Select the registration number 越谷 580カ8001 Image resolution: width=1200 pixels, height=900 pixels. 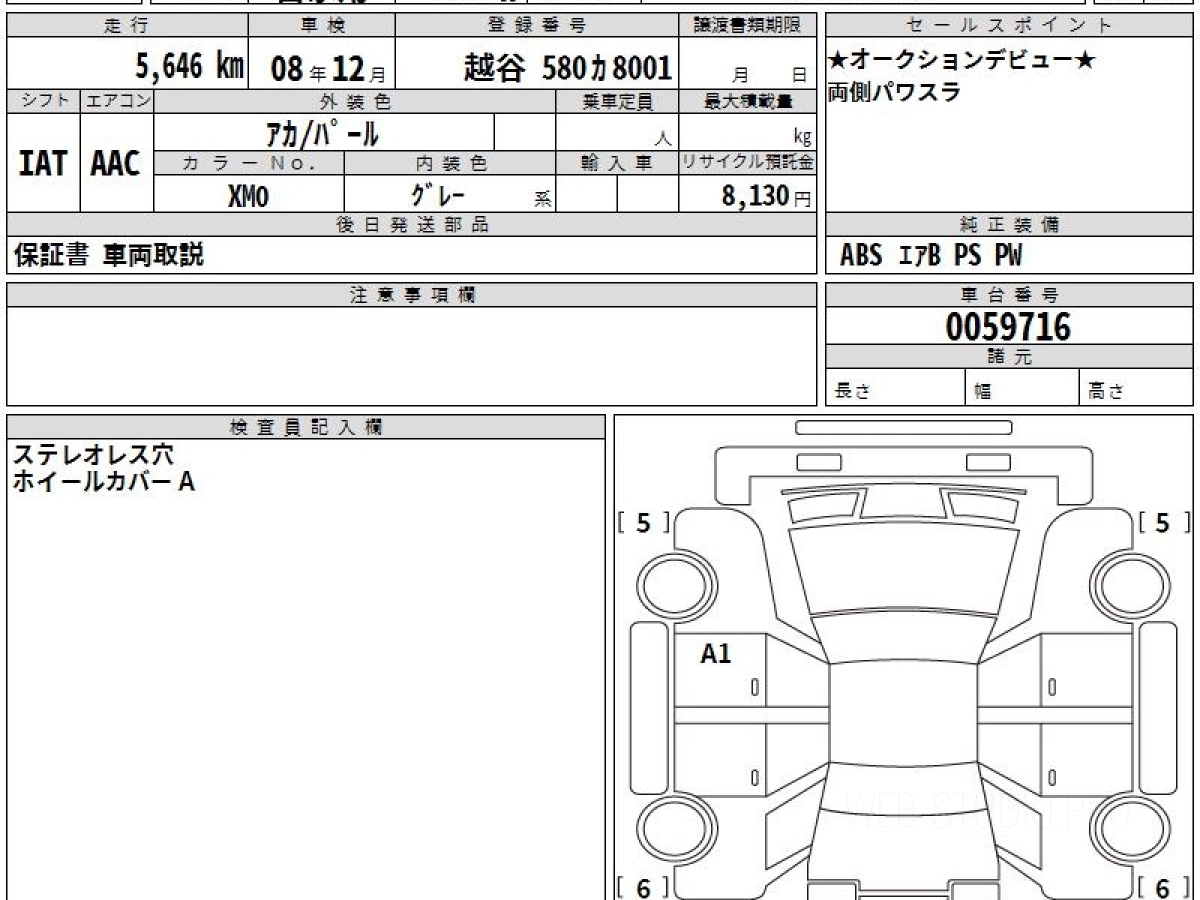coord(567,67)
